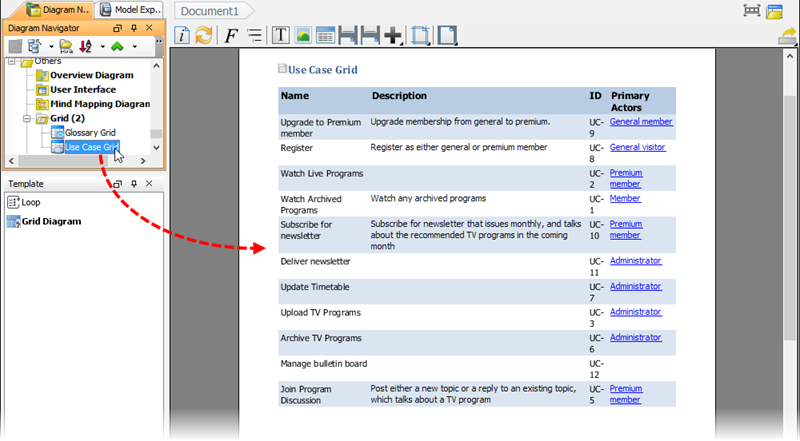
Task: Open the General visitor link
Action: point(637,147)
